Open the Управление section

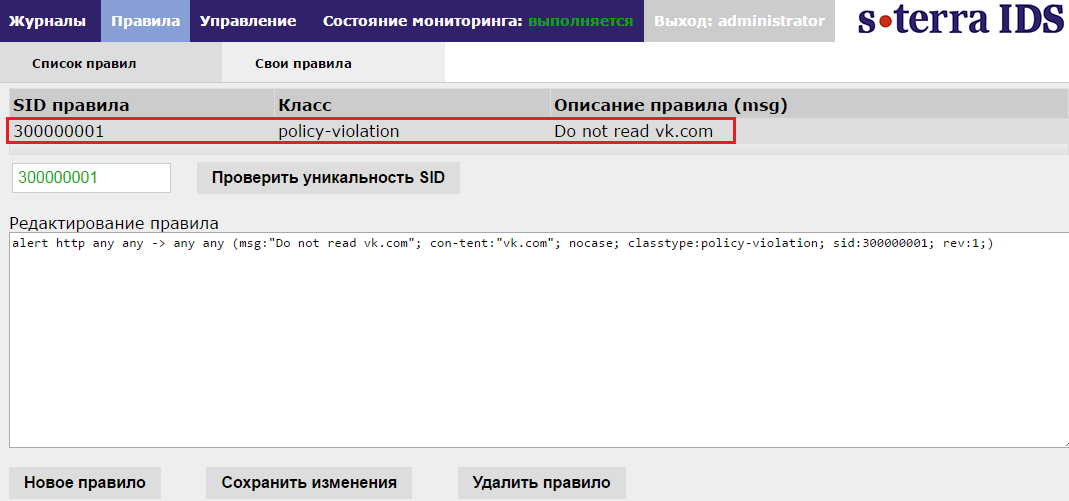point(248,21)
